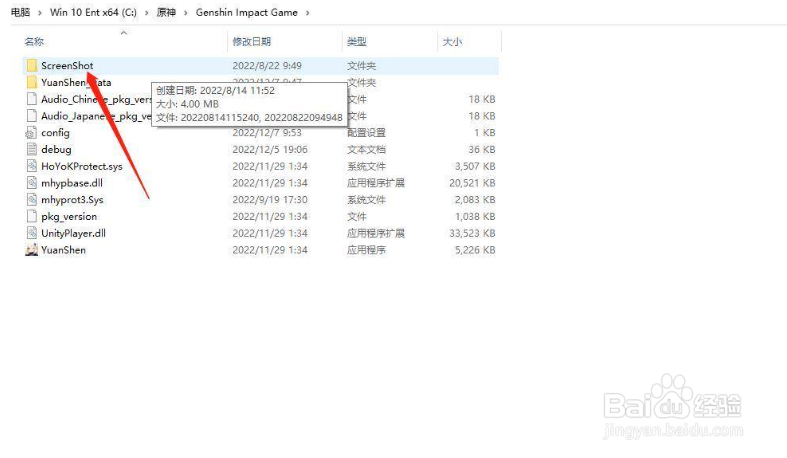This screenshot has height=458, width=787.
Task: Expand the chevron after 原神 breadcrumb
Action: point(186,13)
